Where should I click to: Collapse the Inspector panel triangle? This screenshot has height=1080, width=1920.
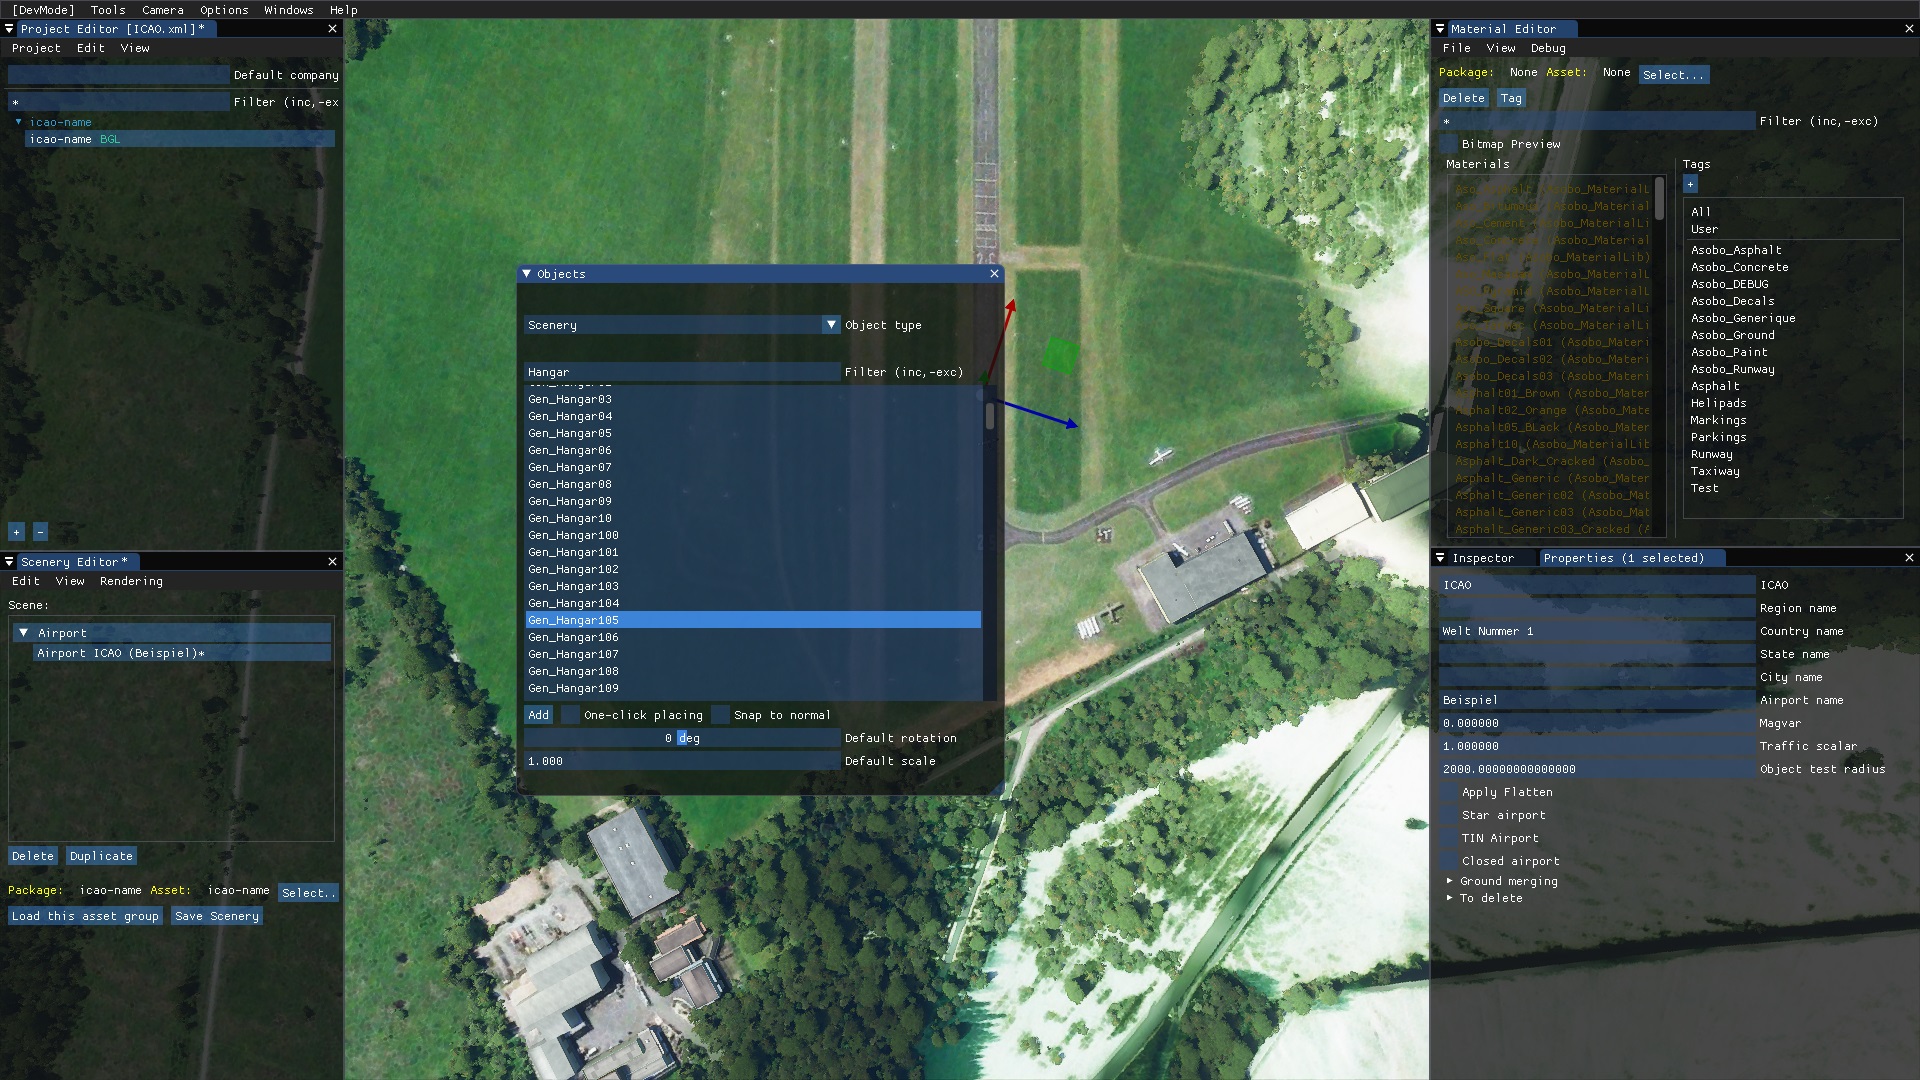[x=1440, y=558]
